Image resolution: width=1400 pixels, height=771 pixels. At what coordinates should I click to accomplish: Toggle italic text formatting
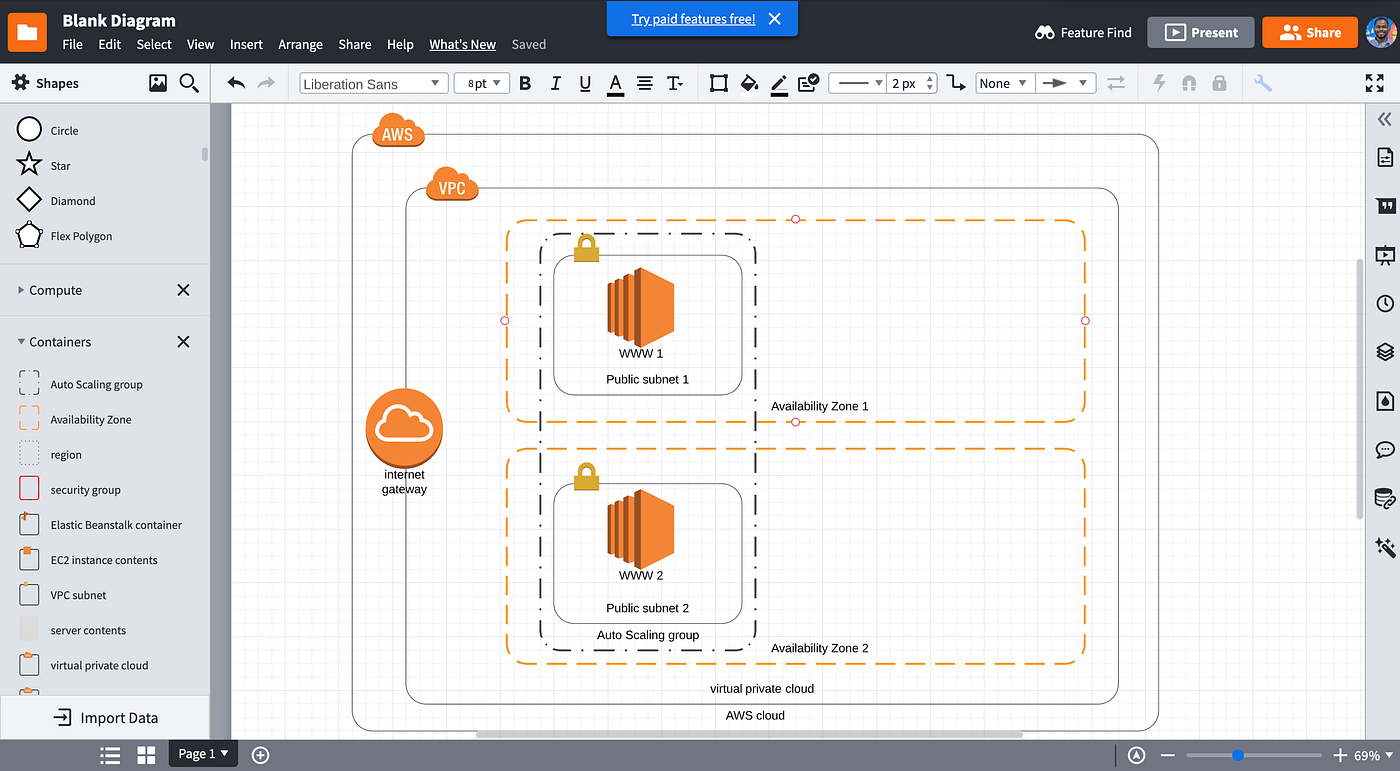(555, 83)
